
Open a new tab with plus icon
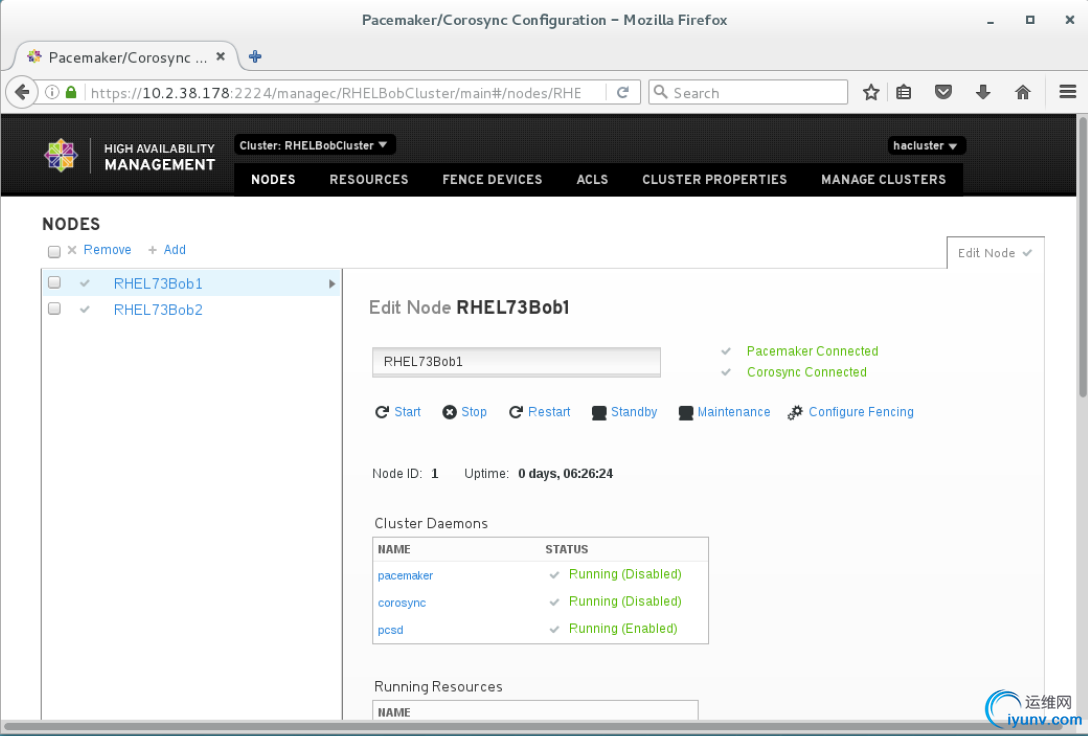click(255, 57)
